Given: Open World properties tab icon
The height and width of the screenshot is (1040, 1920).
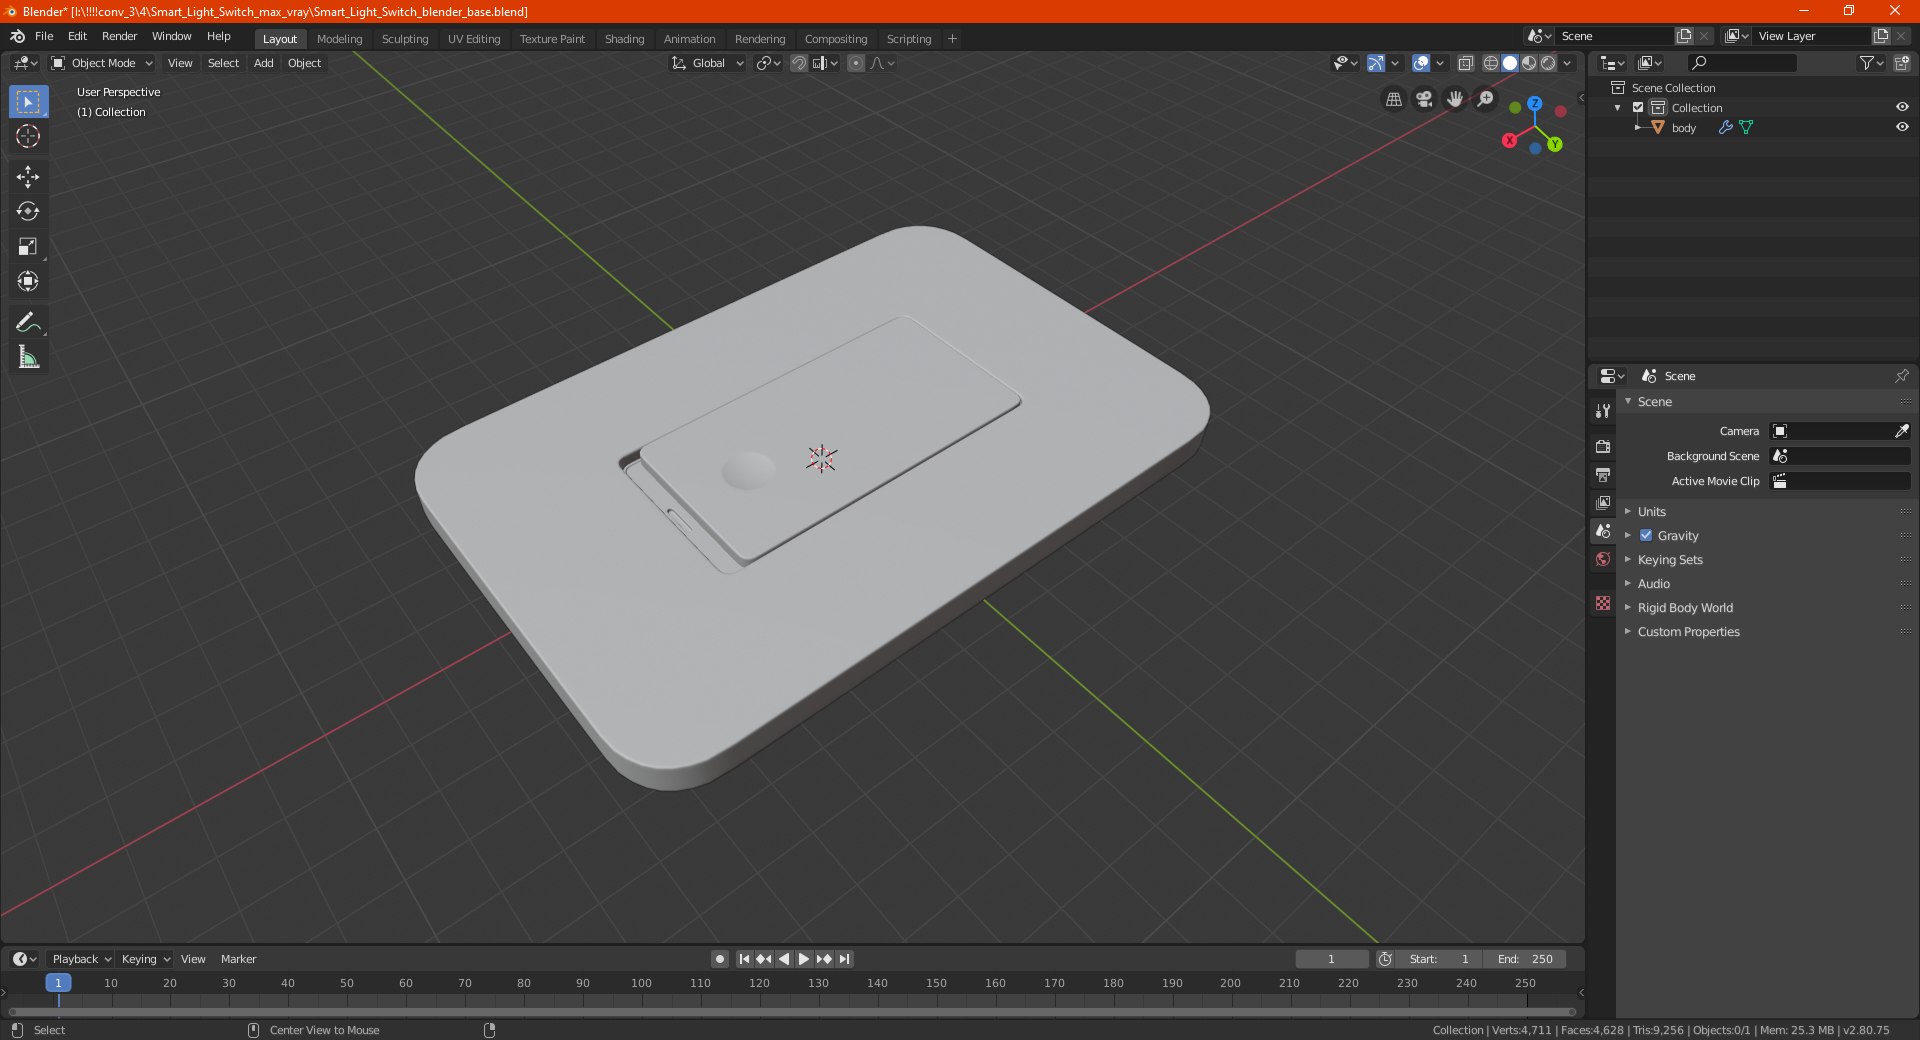Looking at the screenshot, I should point(1603,559).
